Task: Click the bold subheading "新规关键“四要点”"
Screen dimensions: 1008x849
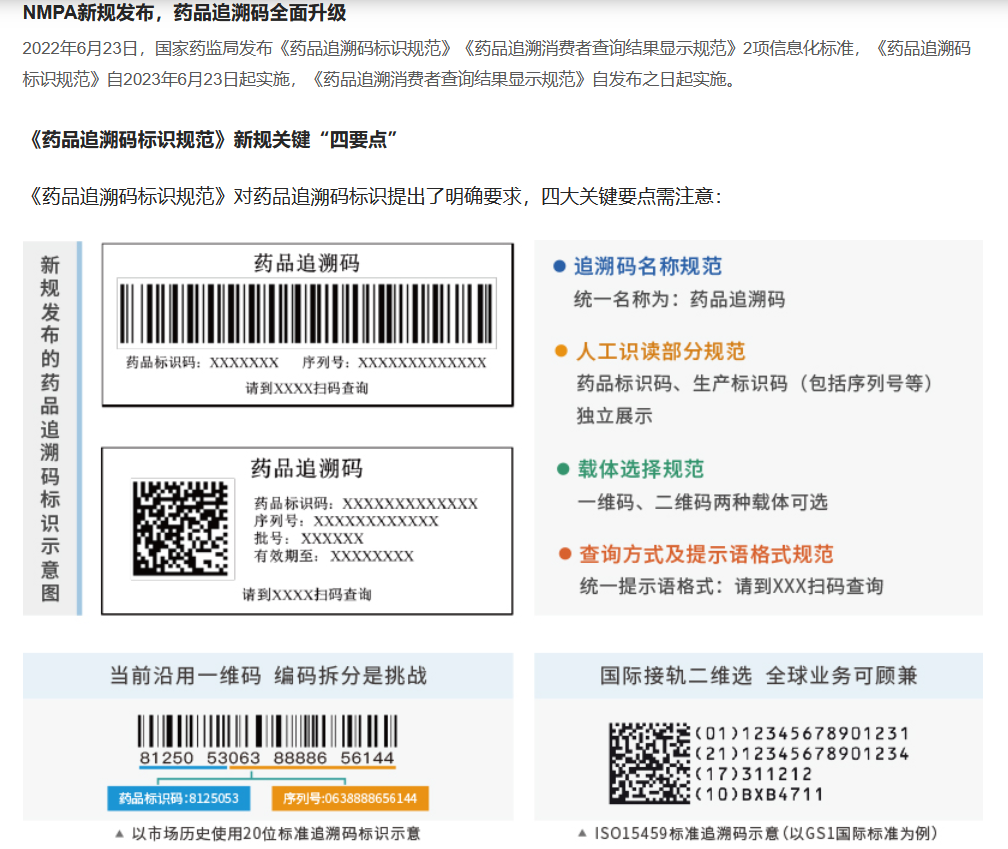Action: (x=315, y=139)
